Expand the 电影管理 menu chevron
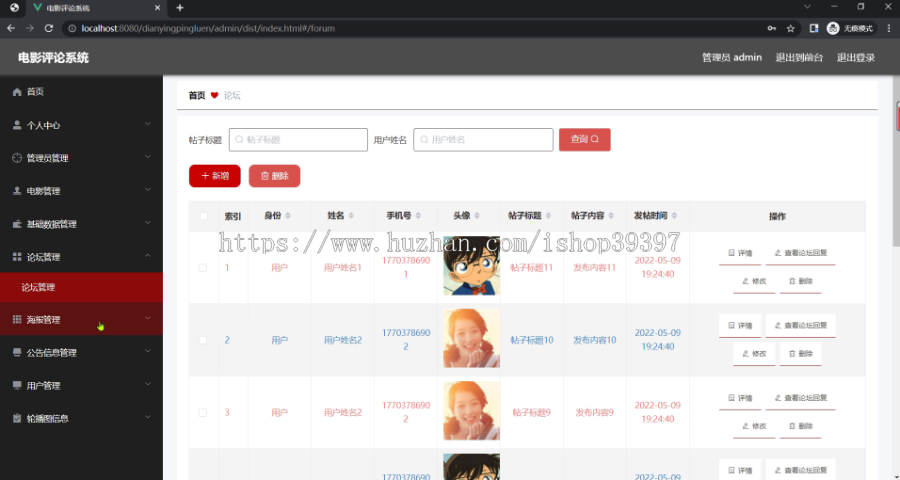The image size is (900, 480). [148, 190]
